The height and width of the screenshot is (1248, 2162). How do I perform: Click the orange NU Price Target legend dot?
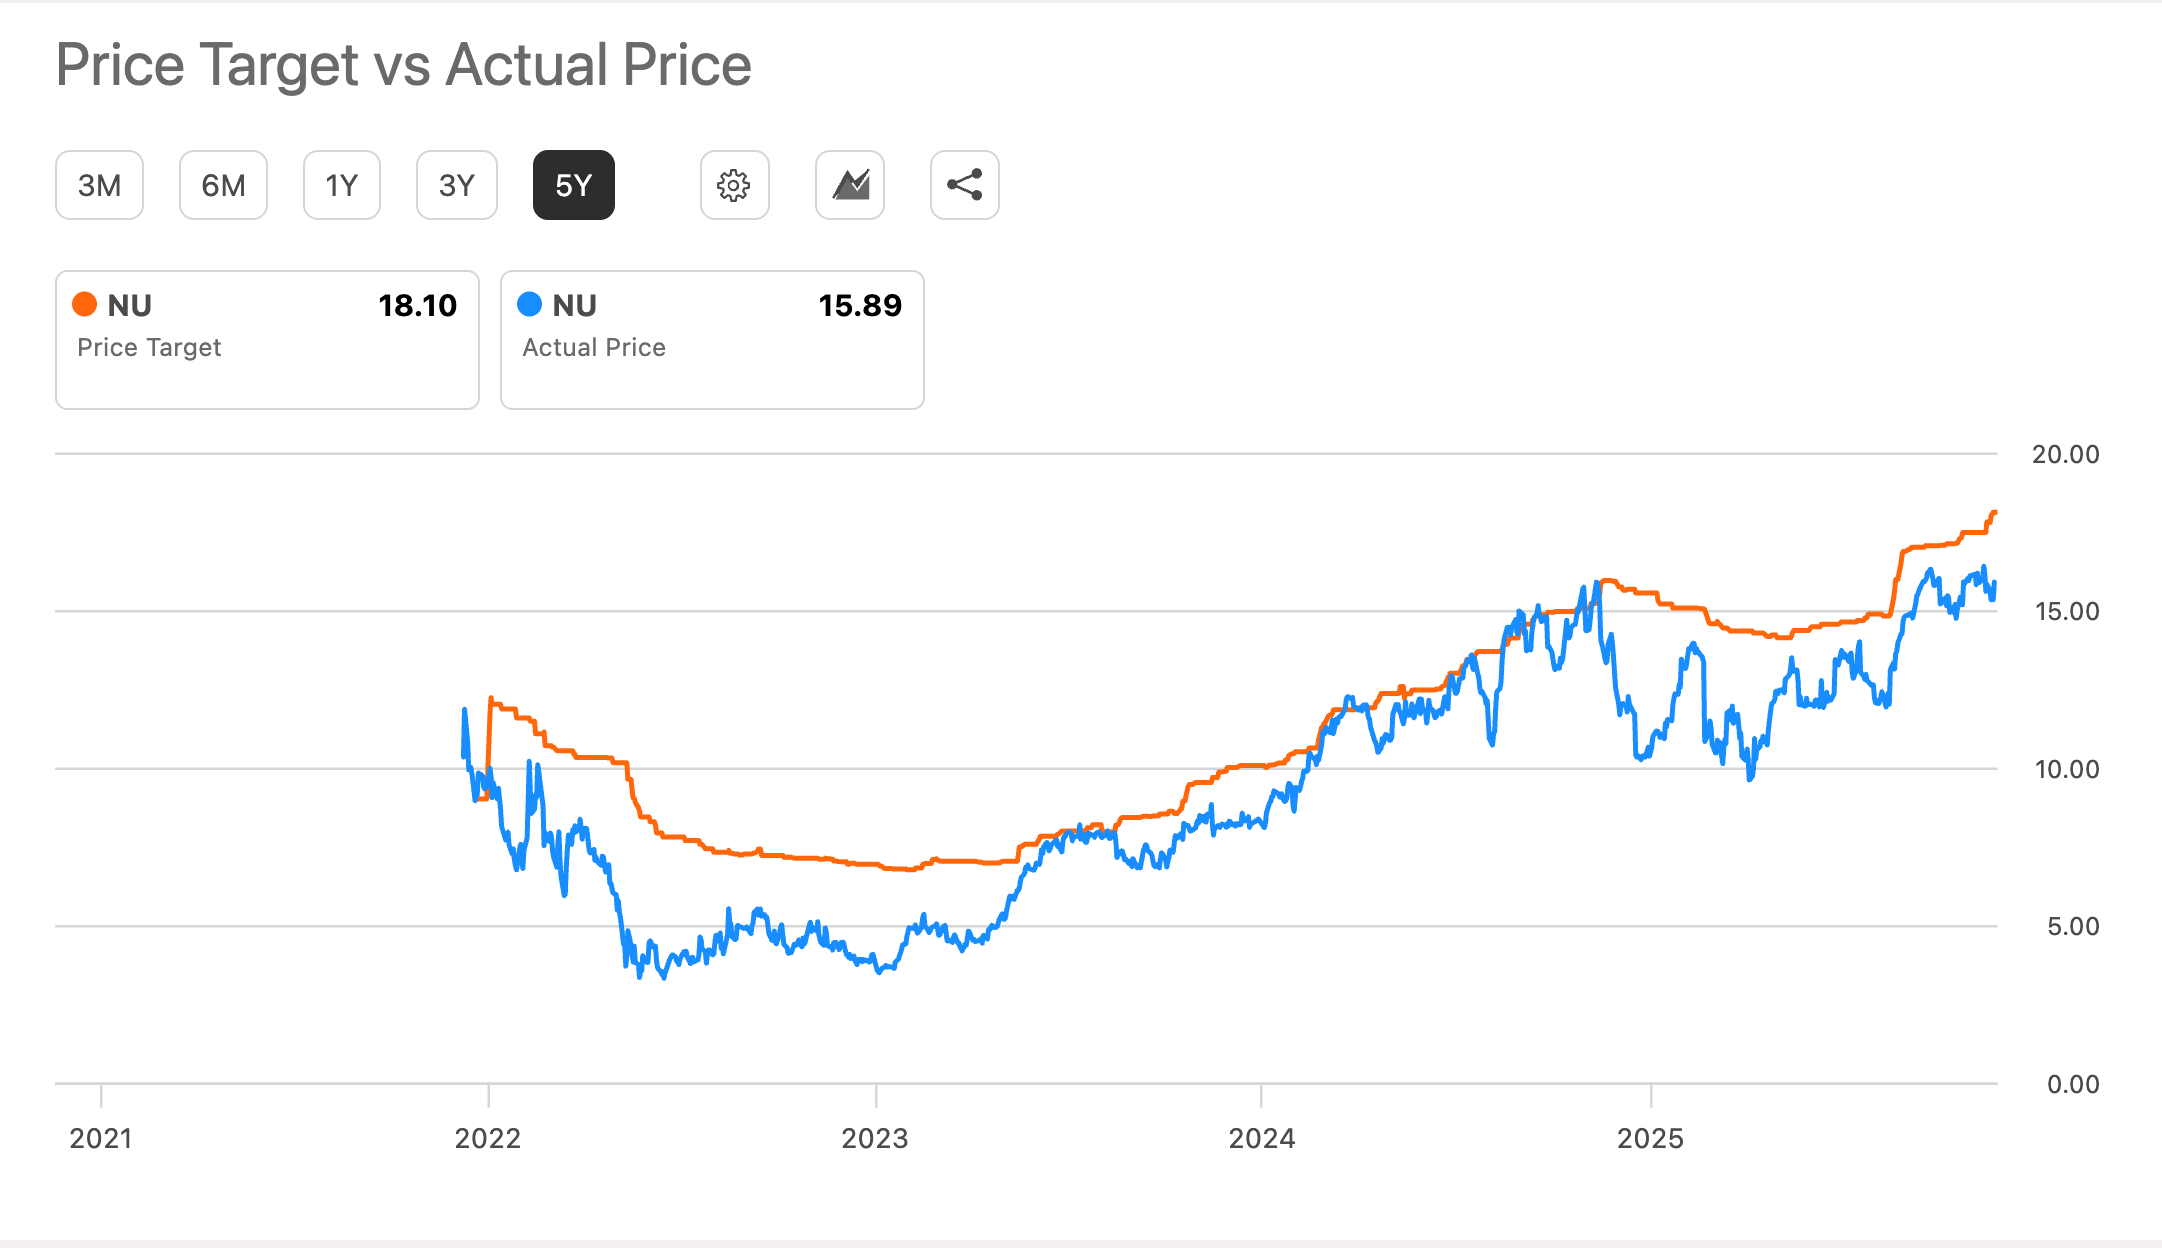click(86, 303)
